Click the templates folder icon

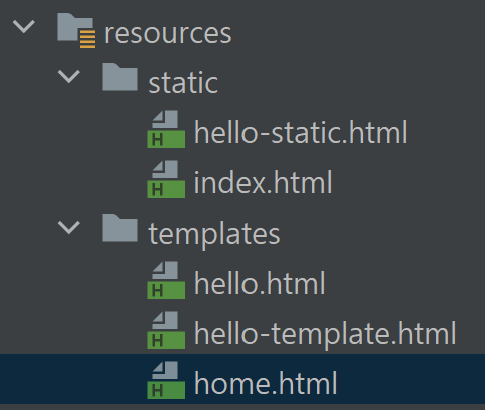pos(120,228)
